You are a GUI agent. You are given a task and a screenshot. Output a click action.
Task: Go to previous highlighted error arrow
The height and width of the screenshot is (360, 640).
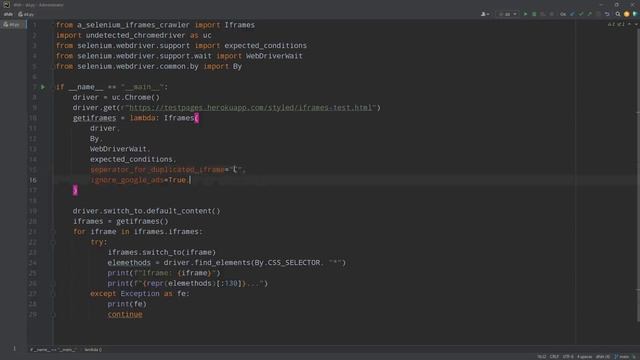[630, 24]
